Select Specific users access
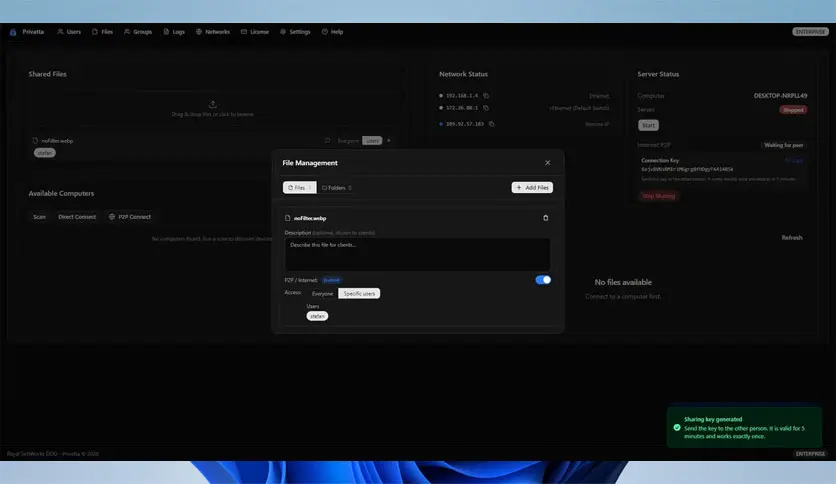836x484 pixels. (x=359, y=294)
